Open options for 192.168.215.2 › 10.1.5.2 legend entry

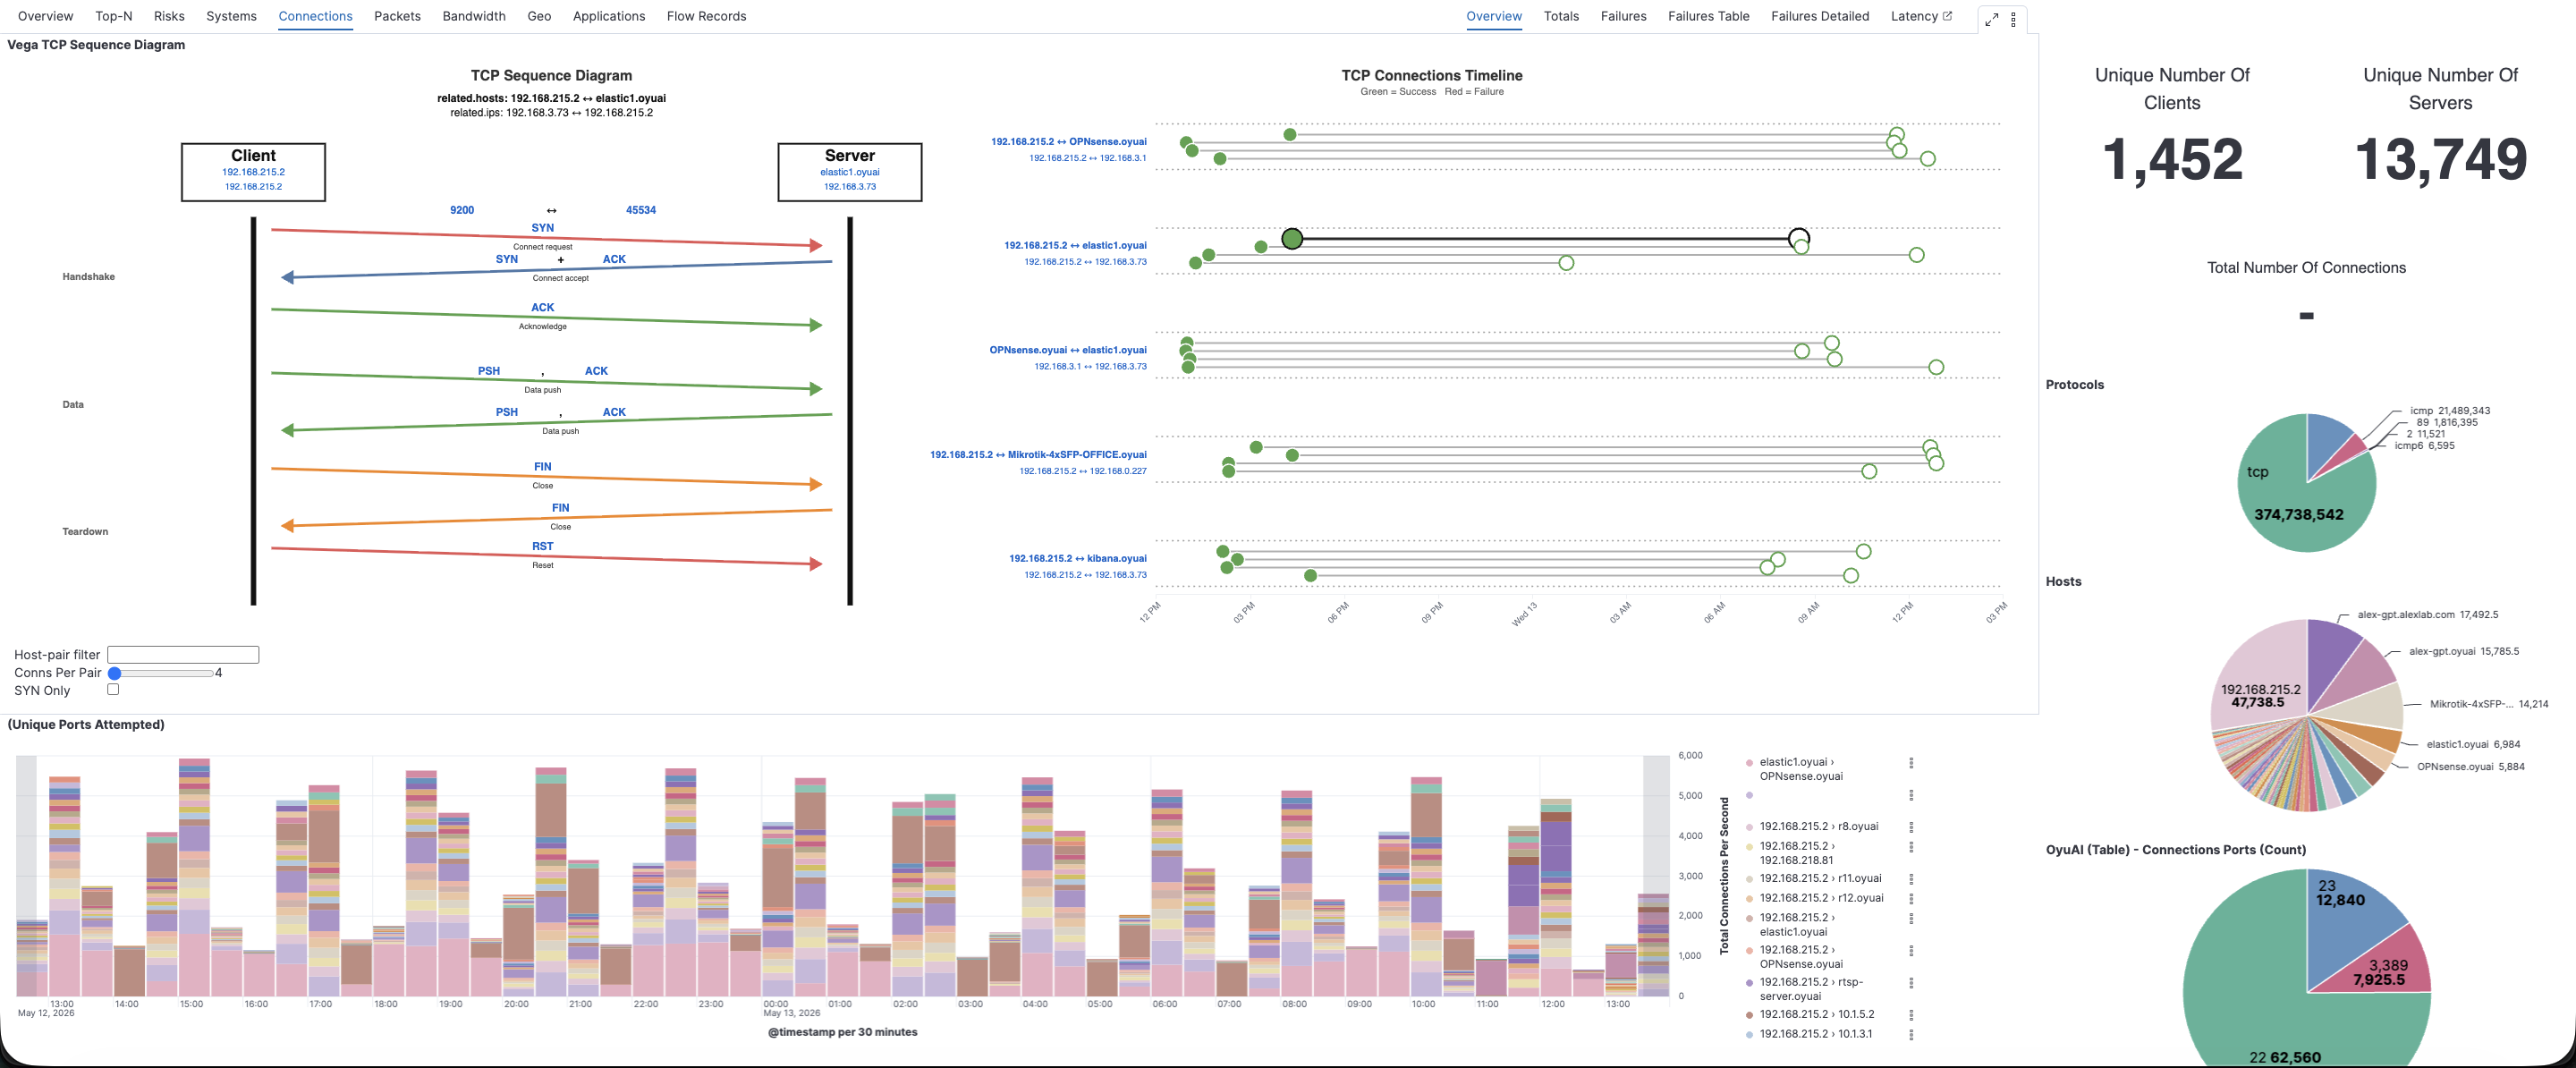(x=1911, y=1015)
